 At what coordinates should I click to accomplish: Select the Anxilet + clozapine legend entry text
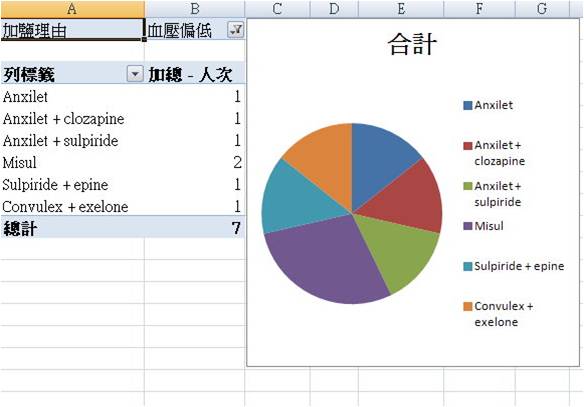coord(499,153)
